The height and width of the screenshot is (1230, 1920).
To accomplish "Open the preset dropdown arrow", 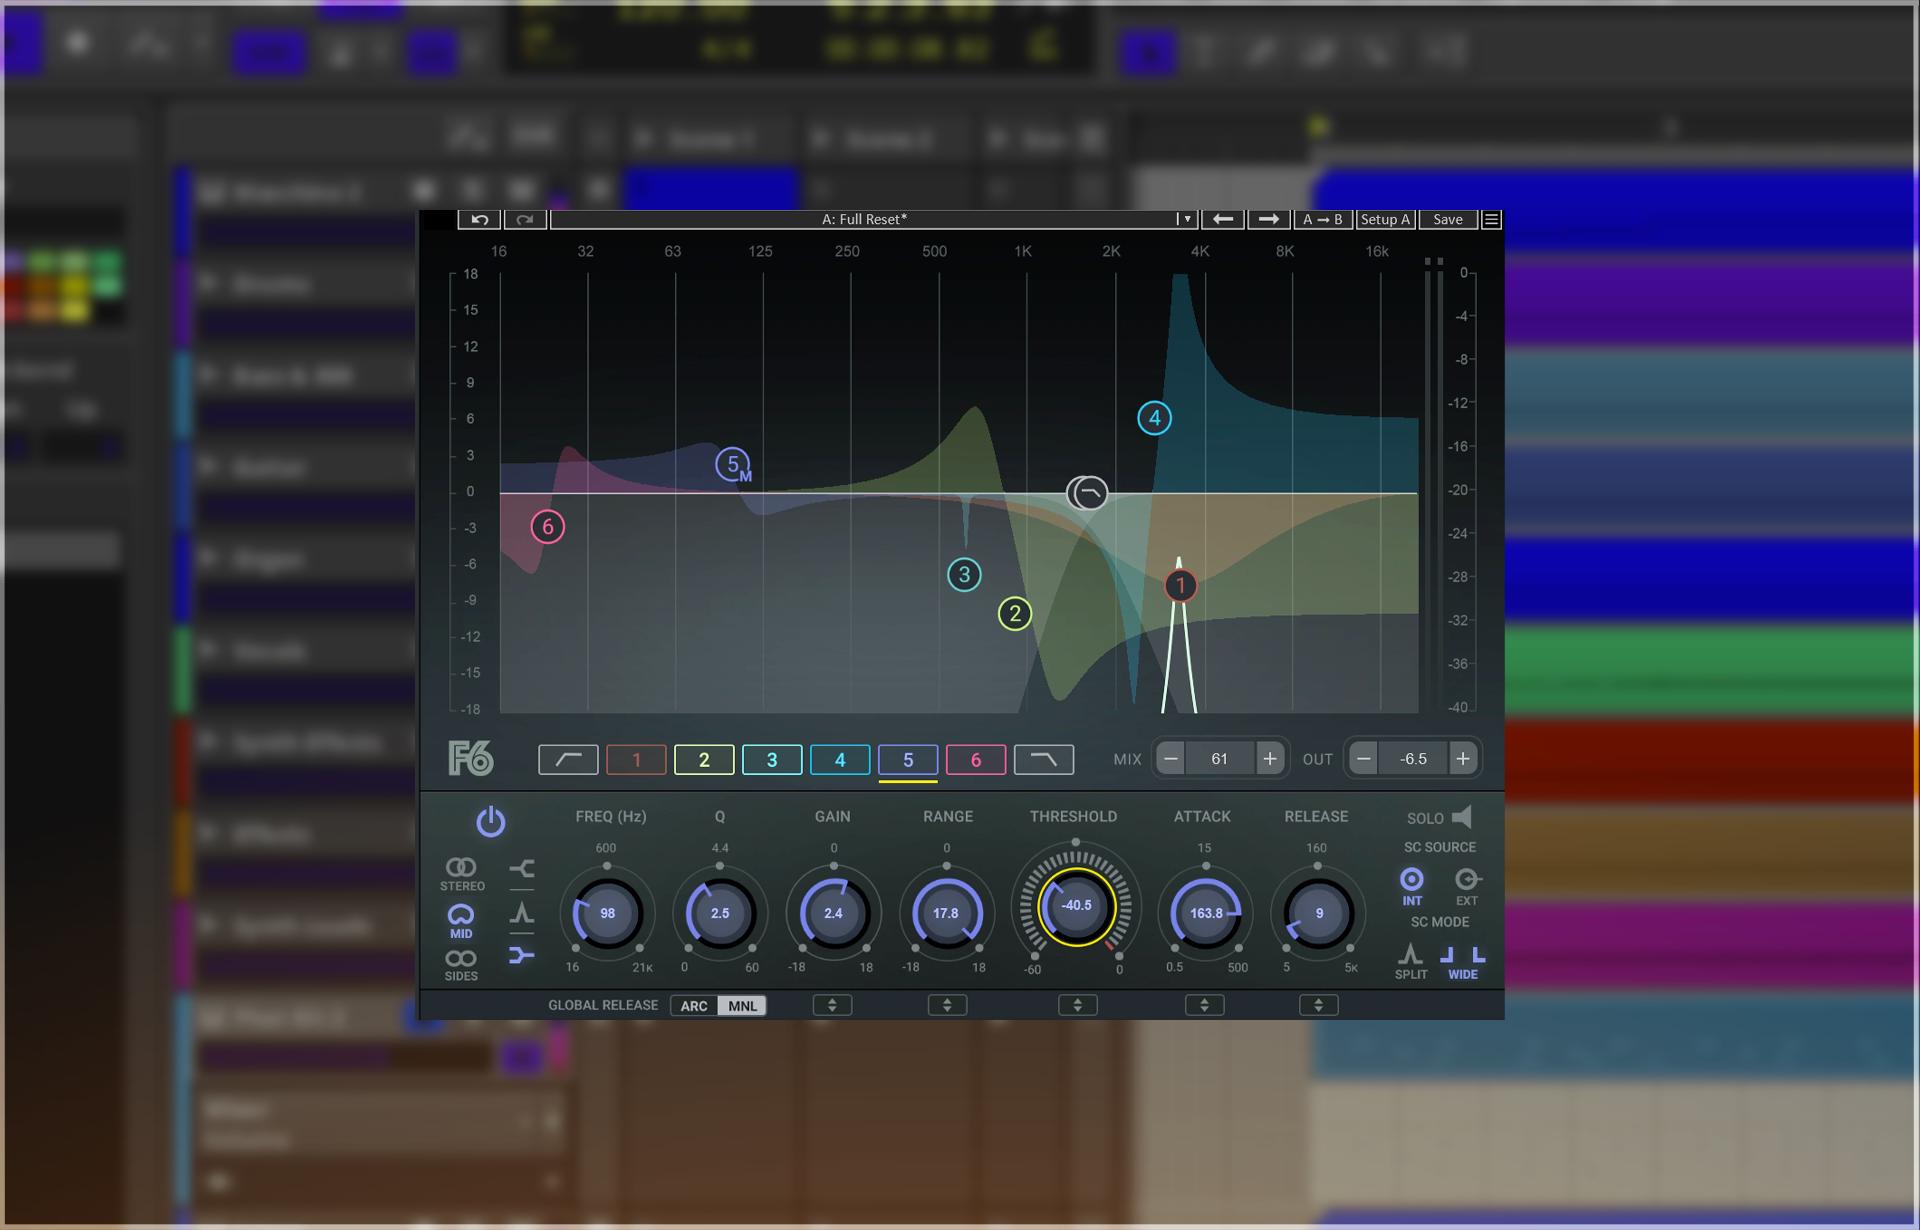I will pyautogui.click(x=1187, y=219).
